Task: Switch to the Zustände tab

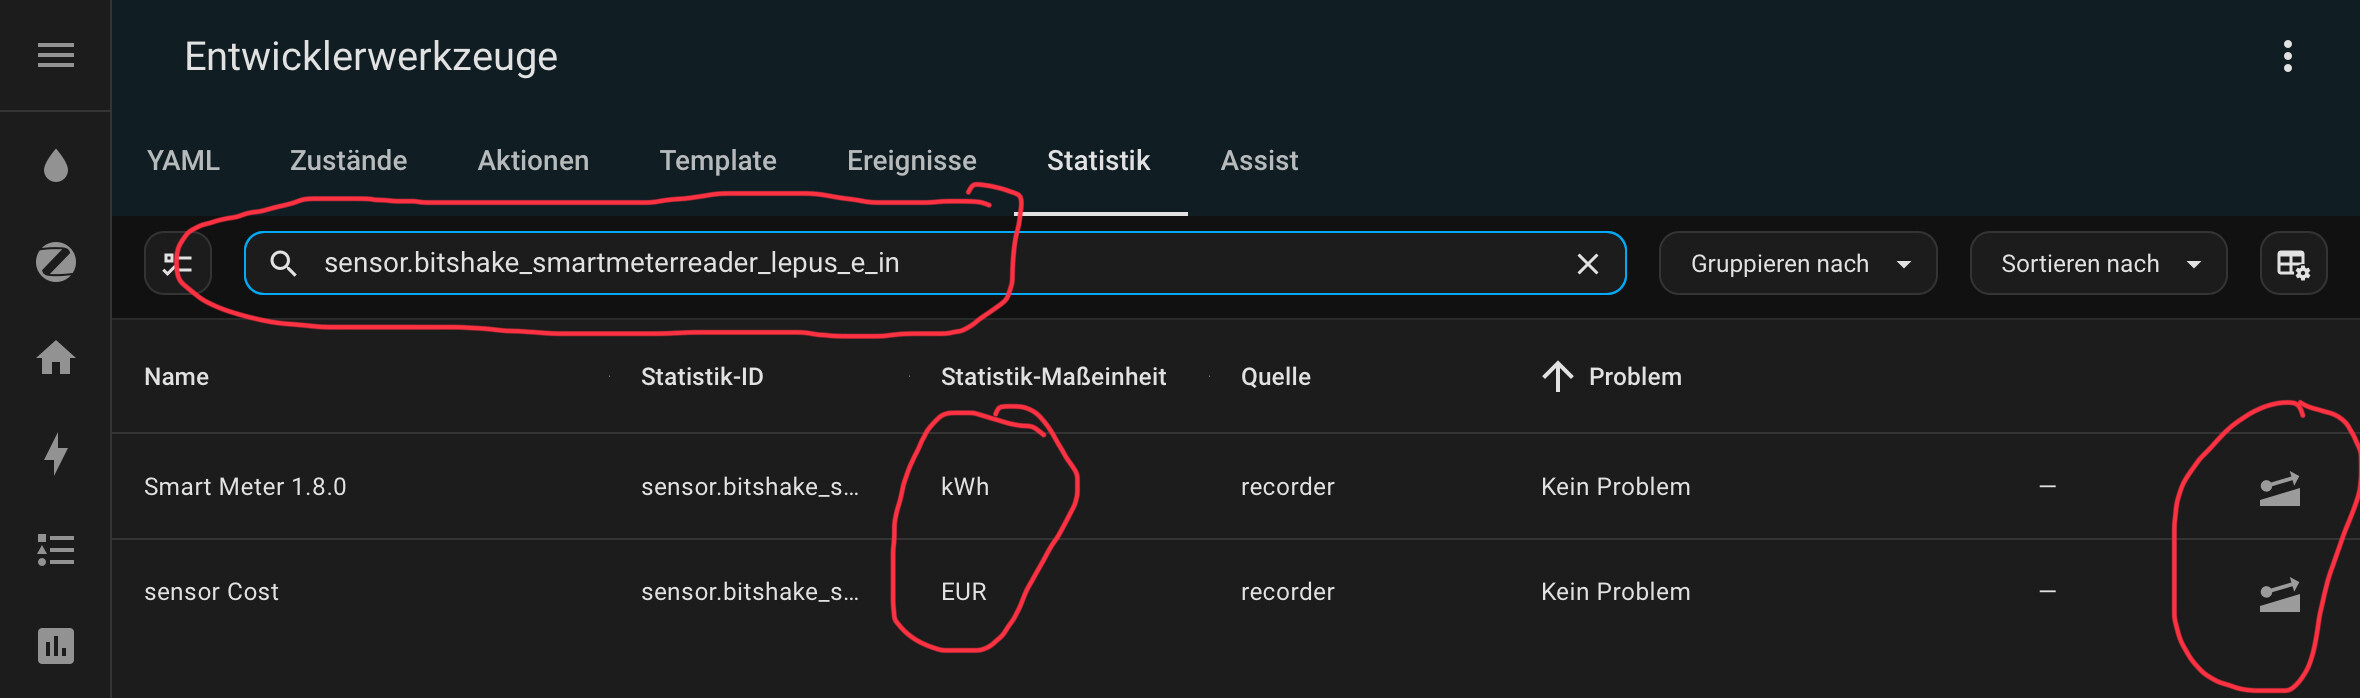Action: tap(348, 161)
